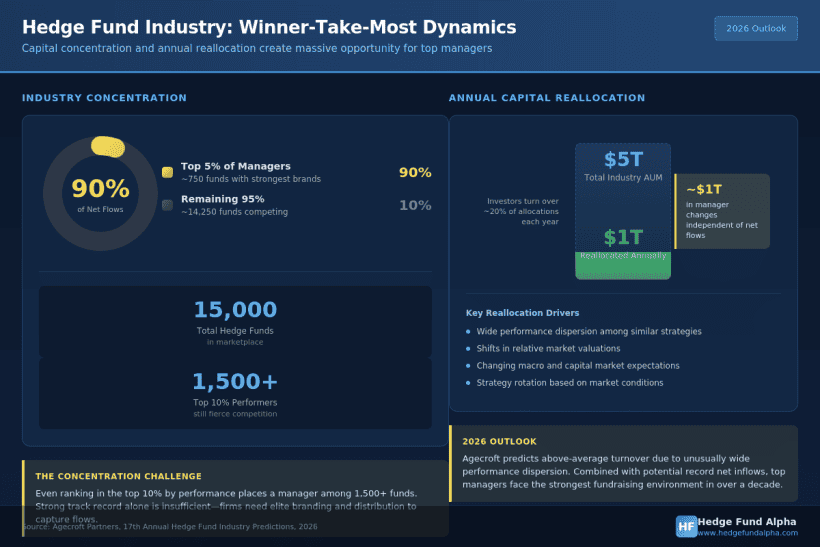The height and width of the screenshot is (547, 820).
Task: Click the 1,500+ Top 10% Performers card
Action: click(235, 392)
